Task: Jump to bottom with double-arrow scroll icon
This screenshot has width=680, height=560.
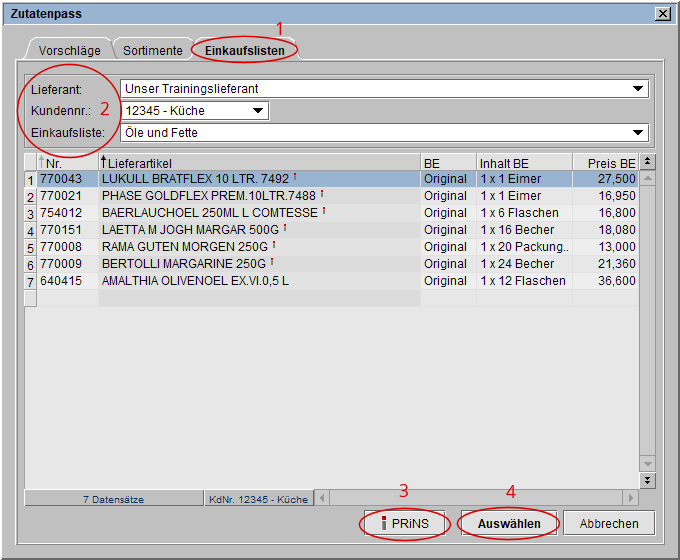Action: coord(647,480)
